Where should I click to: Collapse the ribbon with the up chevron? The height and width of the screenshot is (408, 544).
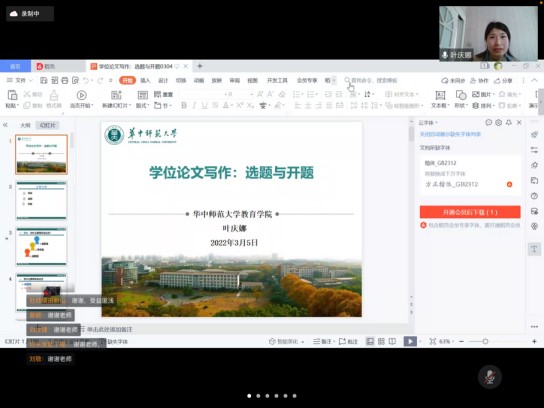tap(535, 80)
